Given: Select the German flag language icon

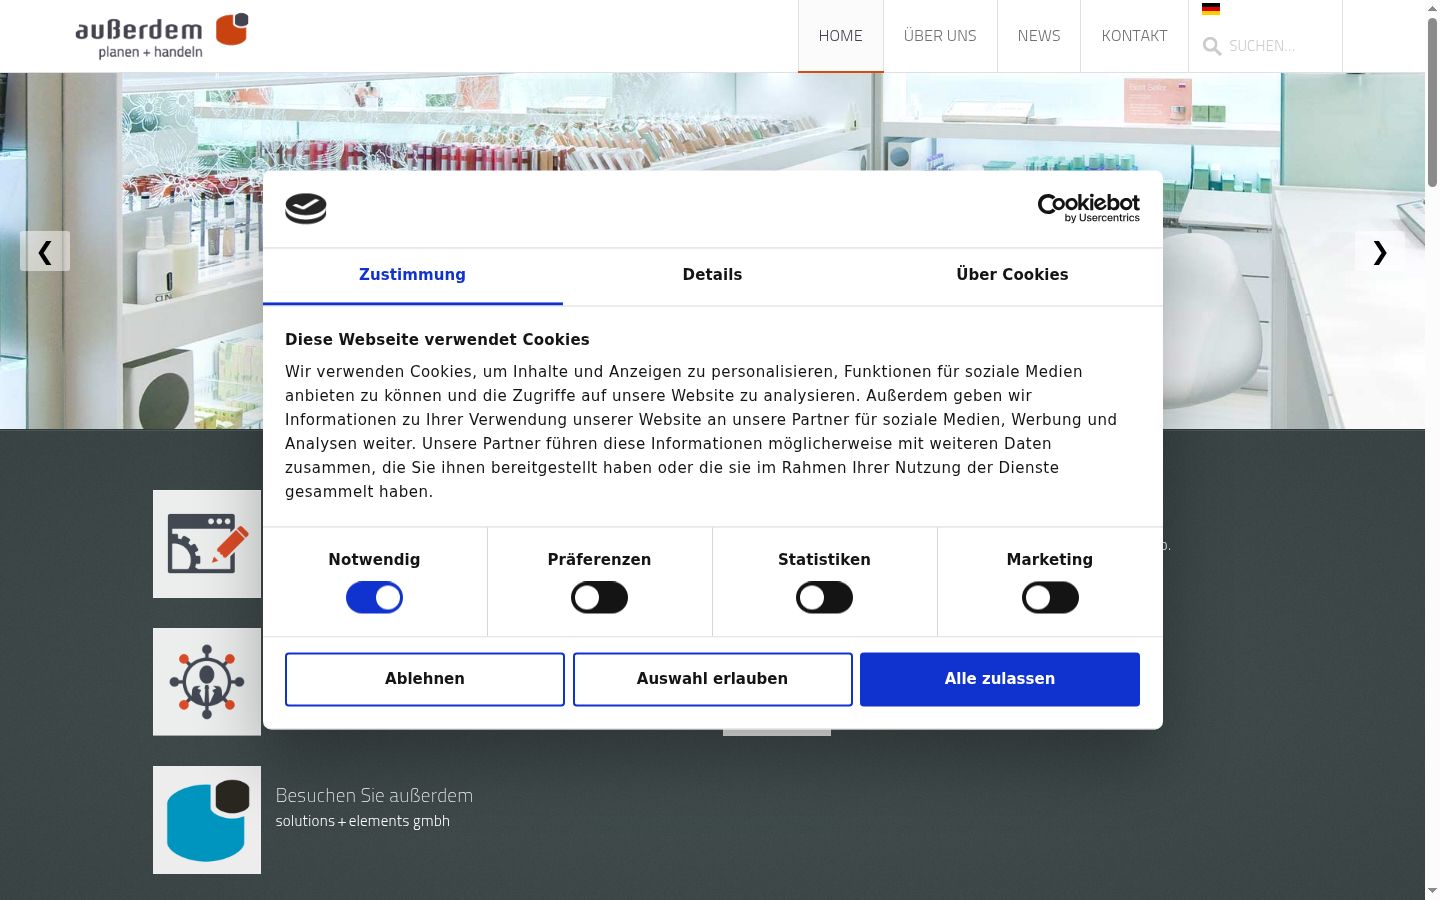Looking at the screenshot, I should 1211,9.
